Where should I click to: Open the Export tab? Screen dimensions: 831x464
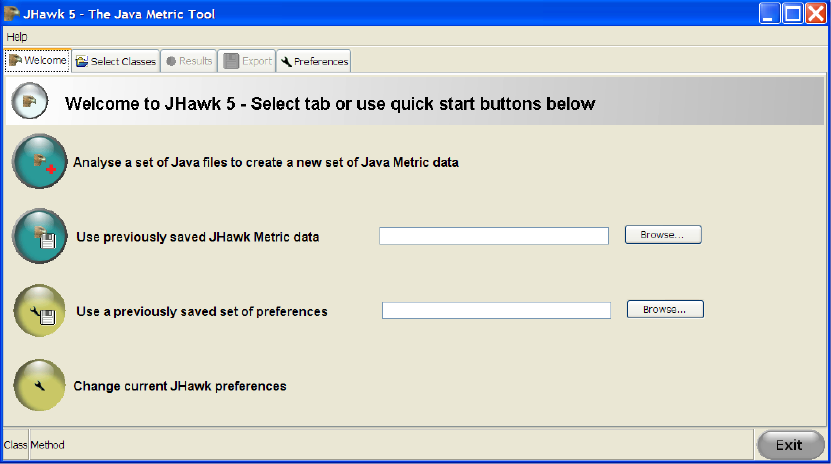[248, 61]
